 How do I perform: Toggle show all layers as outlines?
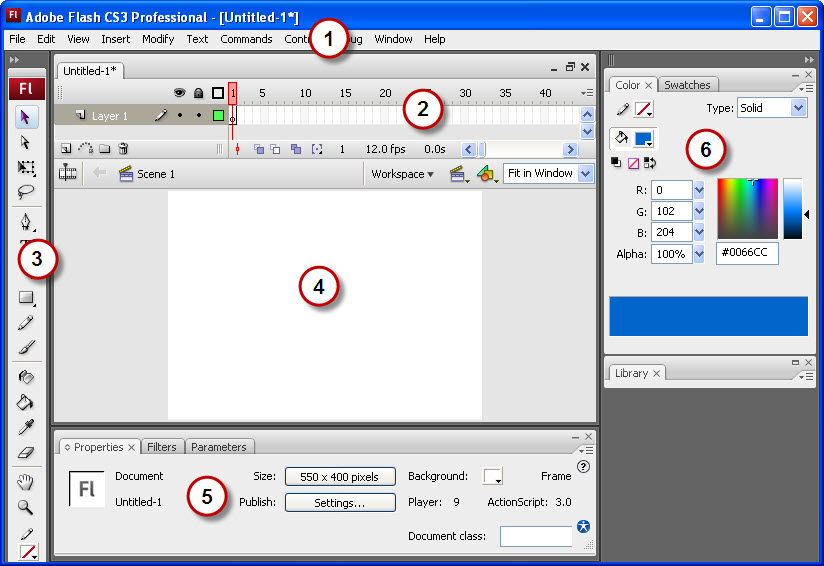coord(218,93)
